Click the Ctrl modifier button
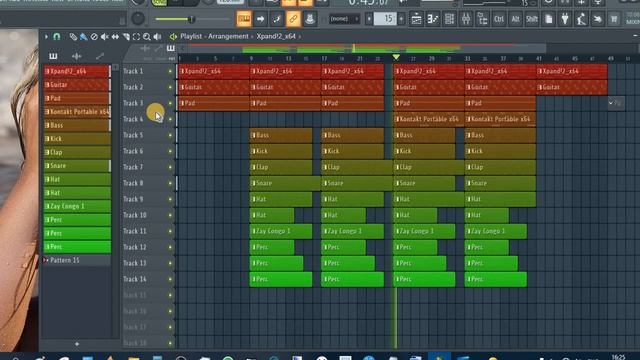The image size is (640, 360). [x=499, y=19]
